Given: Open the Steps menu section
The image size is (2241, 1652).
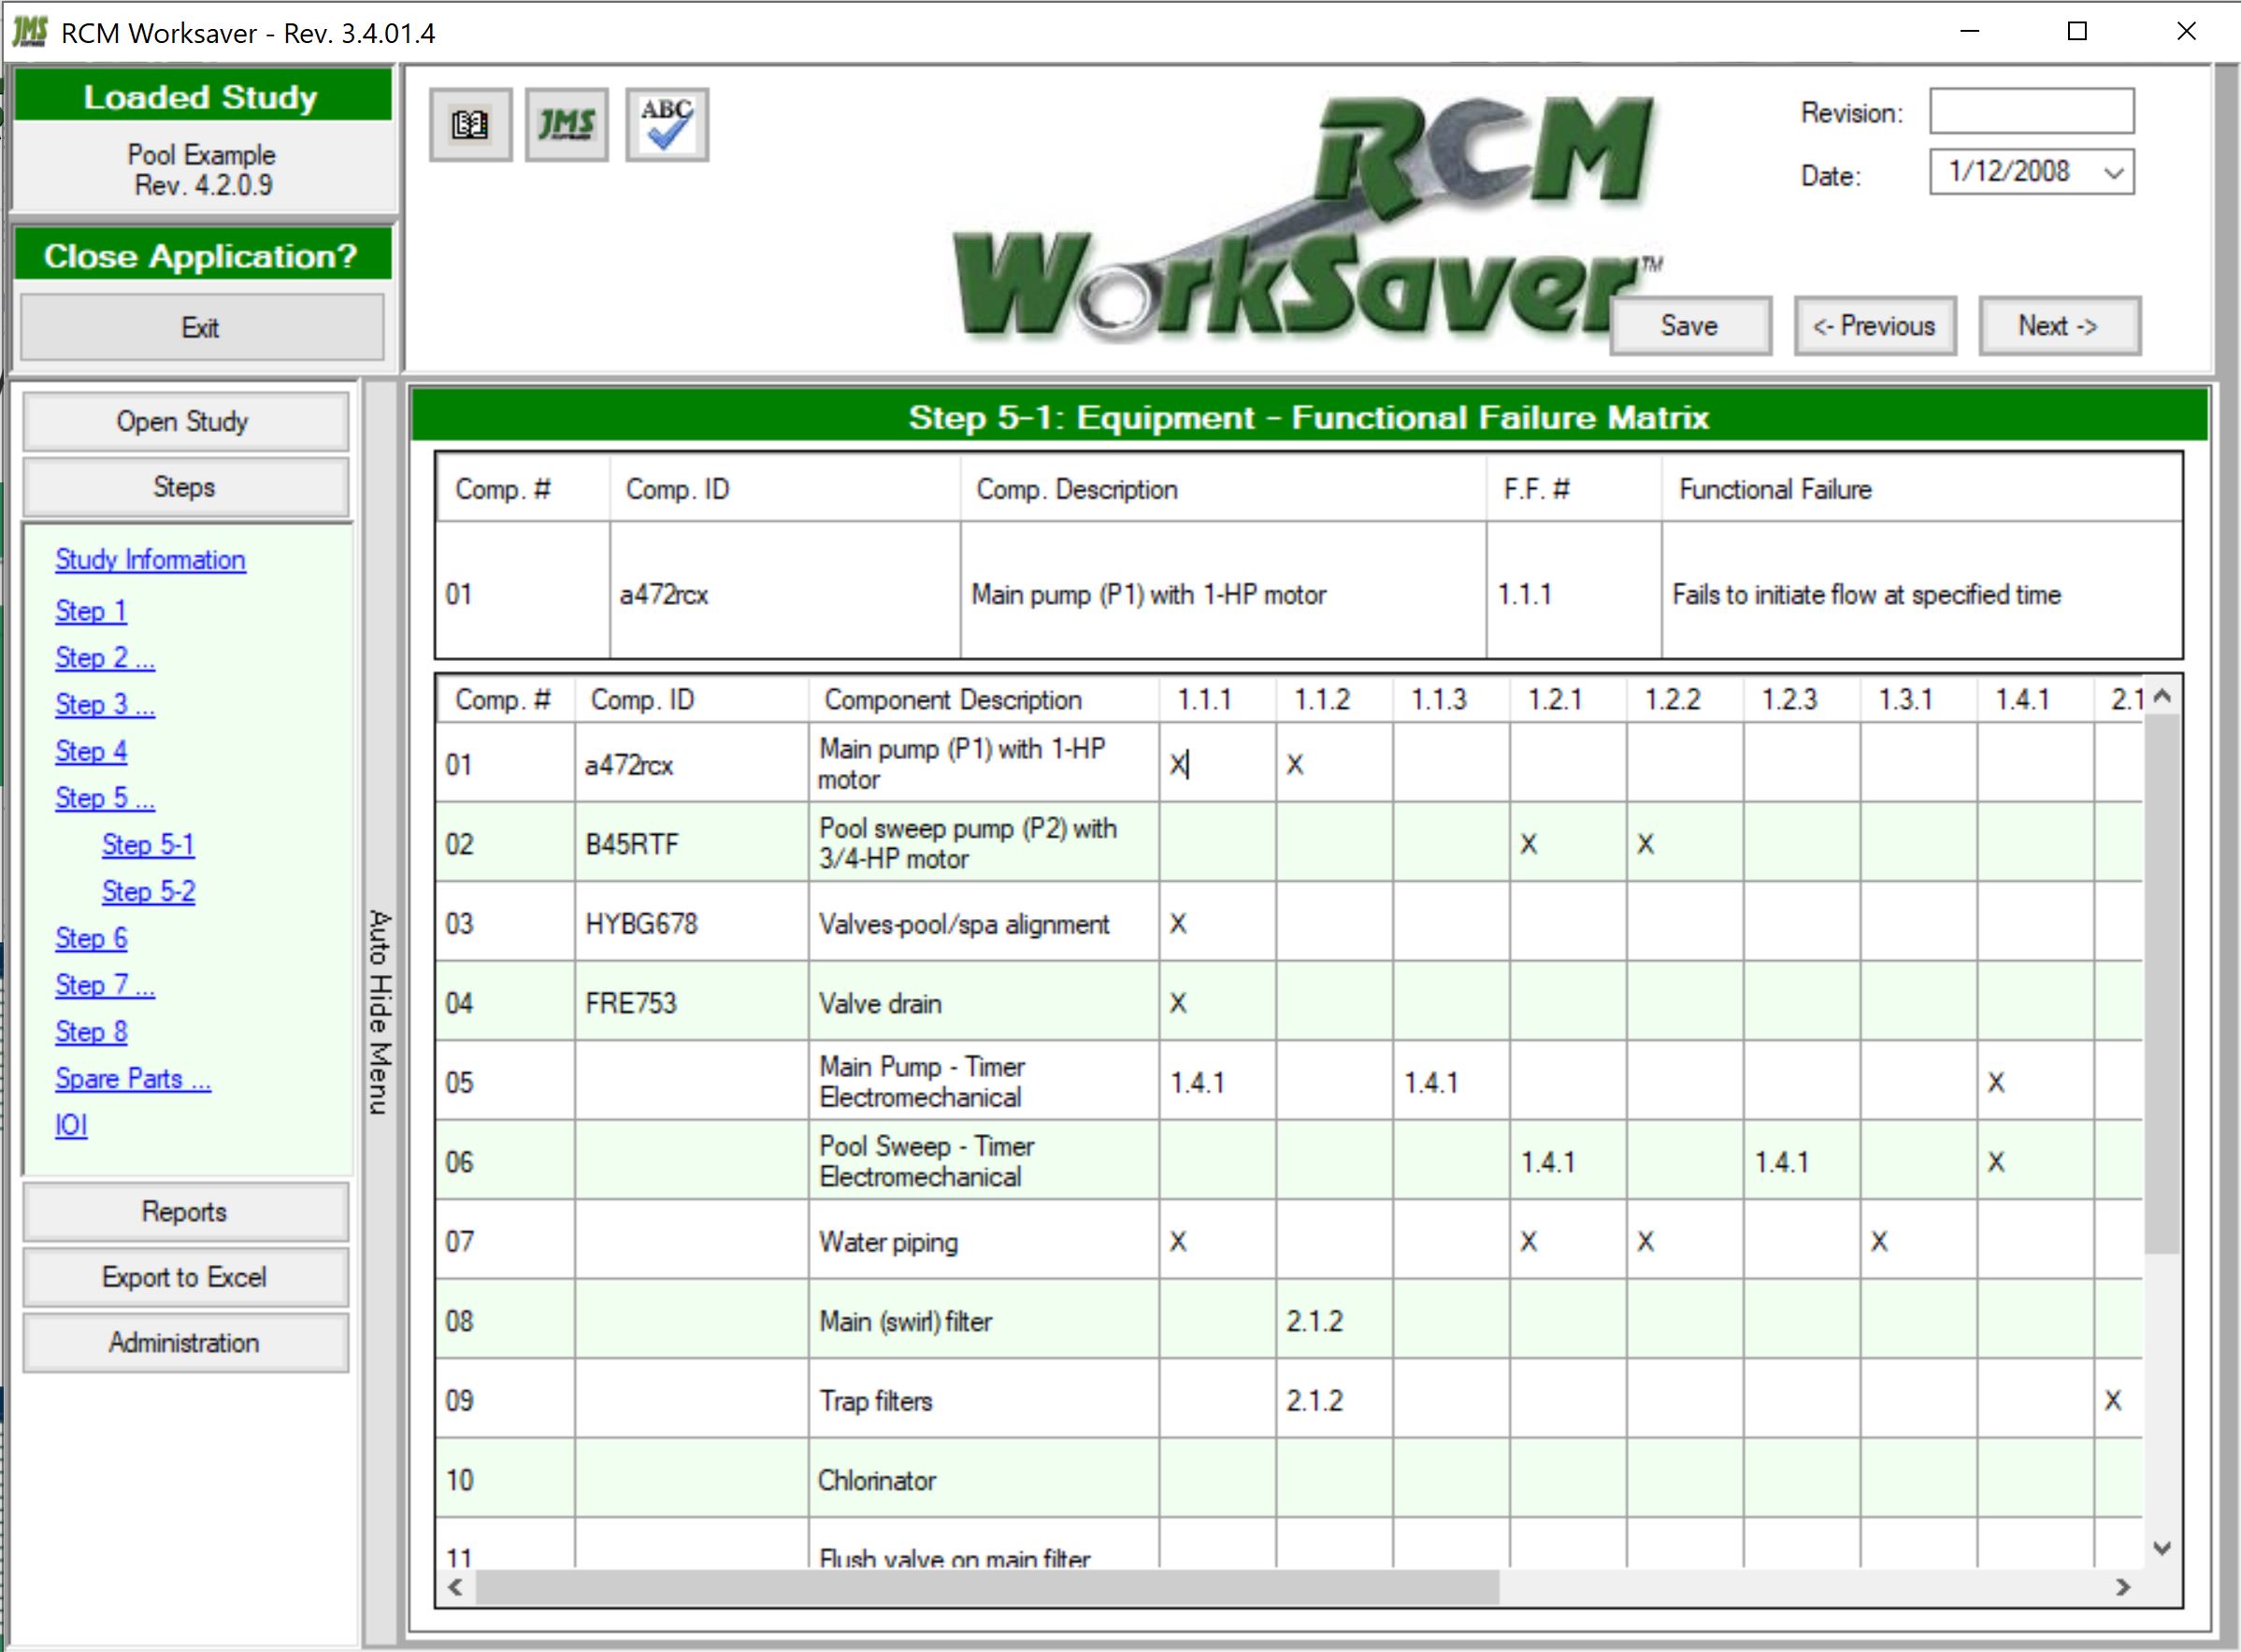Looking at the screenshot, I should (185, 487).
